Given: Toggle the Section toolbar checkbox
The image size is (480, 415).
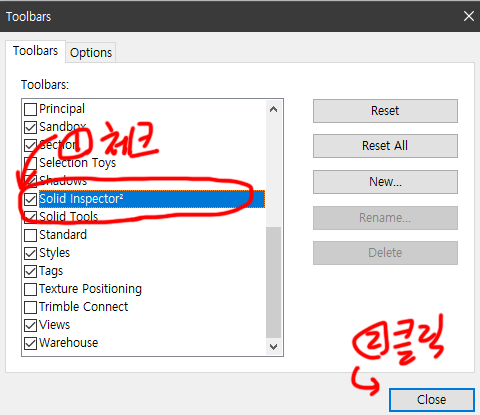Looking at the screenshot, I should click(30, 145).
